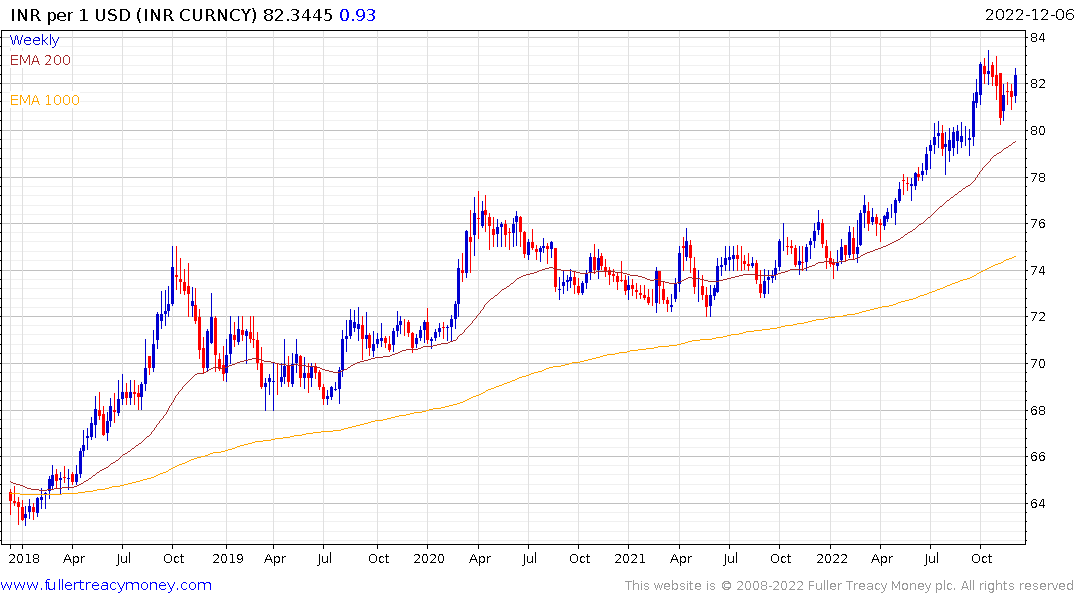Click the 72 price axis label
Viewport: 1075px width, 600px height.
(1038, 317)
